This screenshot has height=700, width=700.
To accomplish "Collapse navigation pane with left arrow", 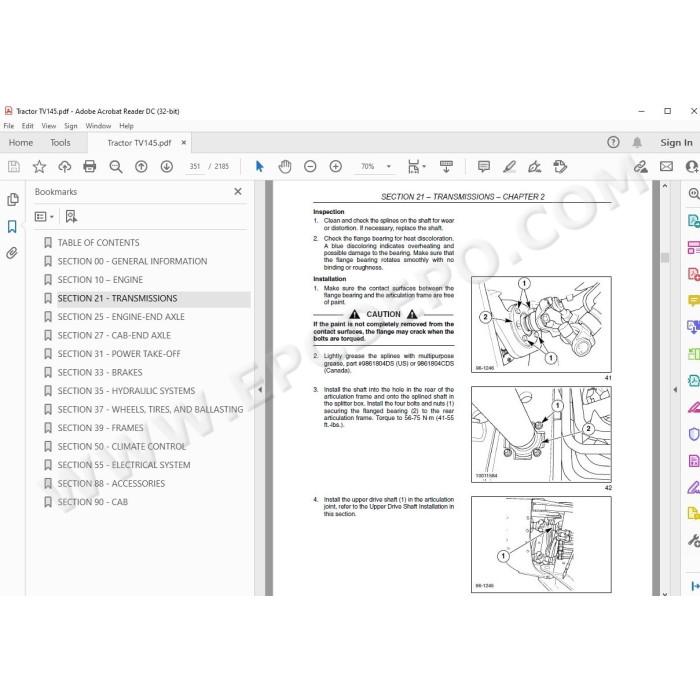I will tap(260, 390).
